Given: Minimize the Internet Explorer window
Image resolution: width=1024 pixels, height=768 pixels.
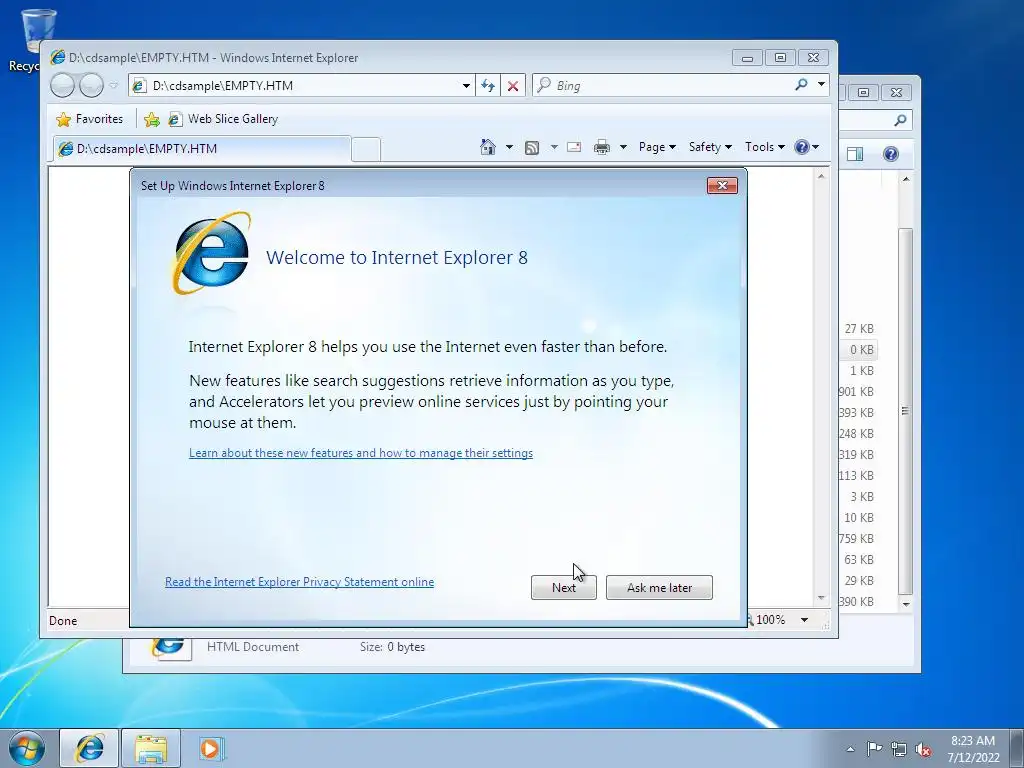Looking at the screenshot, I should (748, 57).
